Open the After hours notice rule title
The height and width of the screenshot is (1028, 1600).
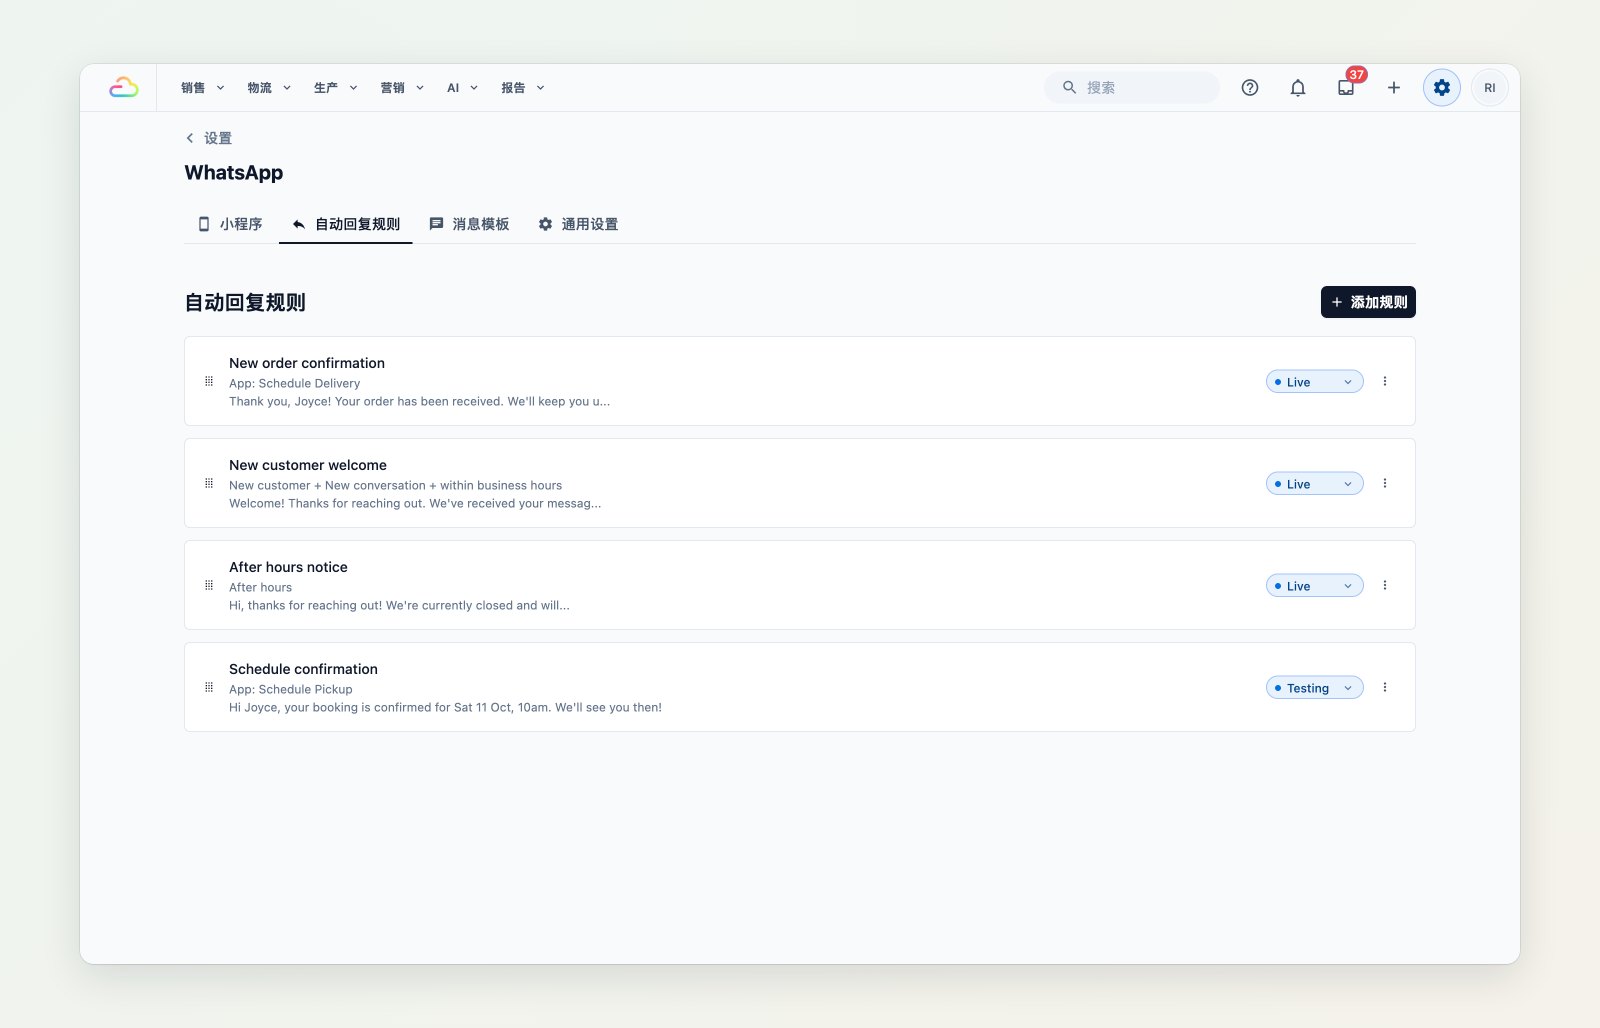288,567
